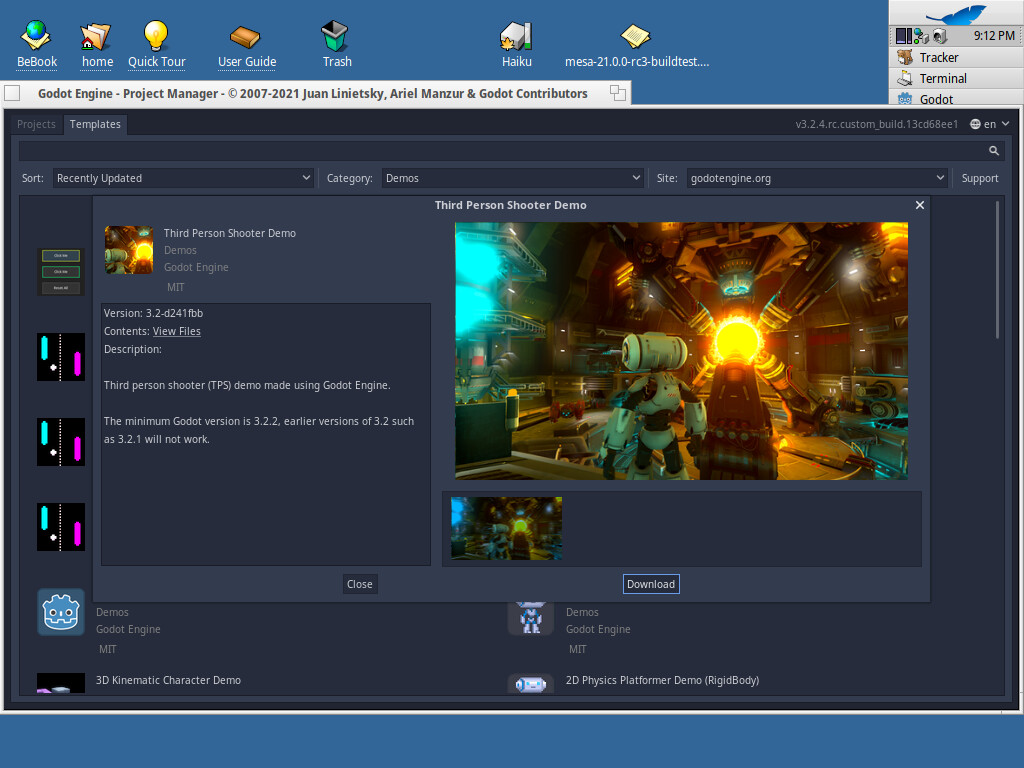Click the clock showing 9:12 PM
Viewport: 1024px width, 768px height.
point(994,35)
